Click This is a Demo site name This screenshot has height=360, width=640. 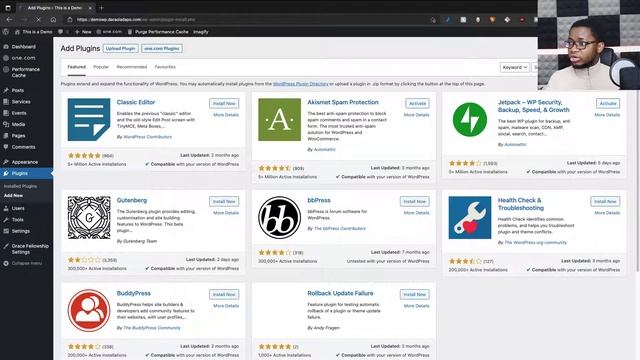point(33,32)
